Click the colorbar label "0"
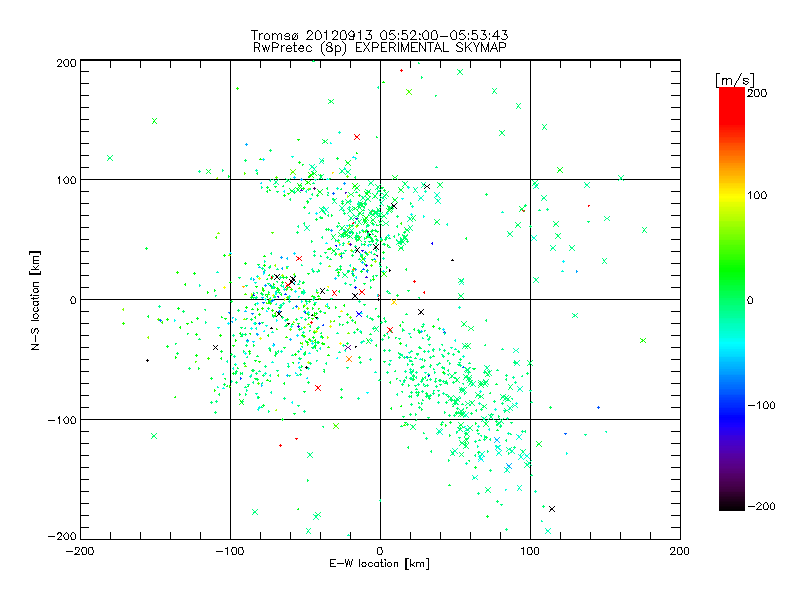The width and height of the screenshot is (800, 600). (x=750, y=300)
